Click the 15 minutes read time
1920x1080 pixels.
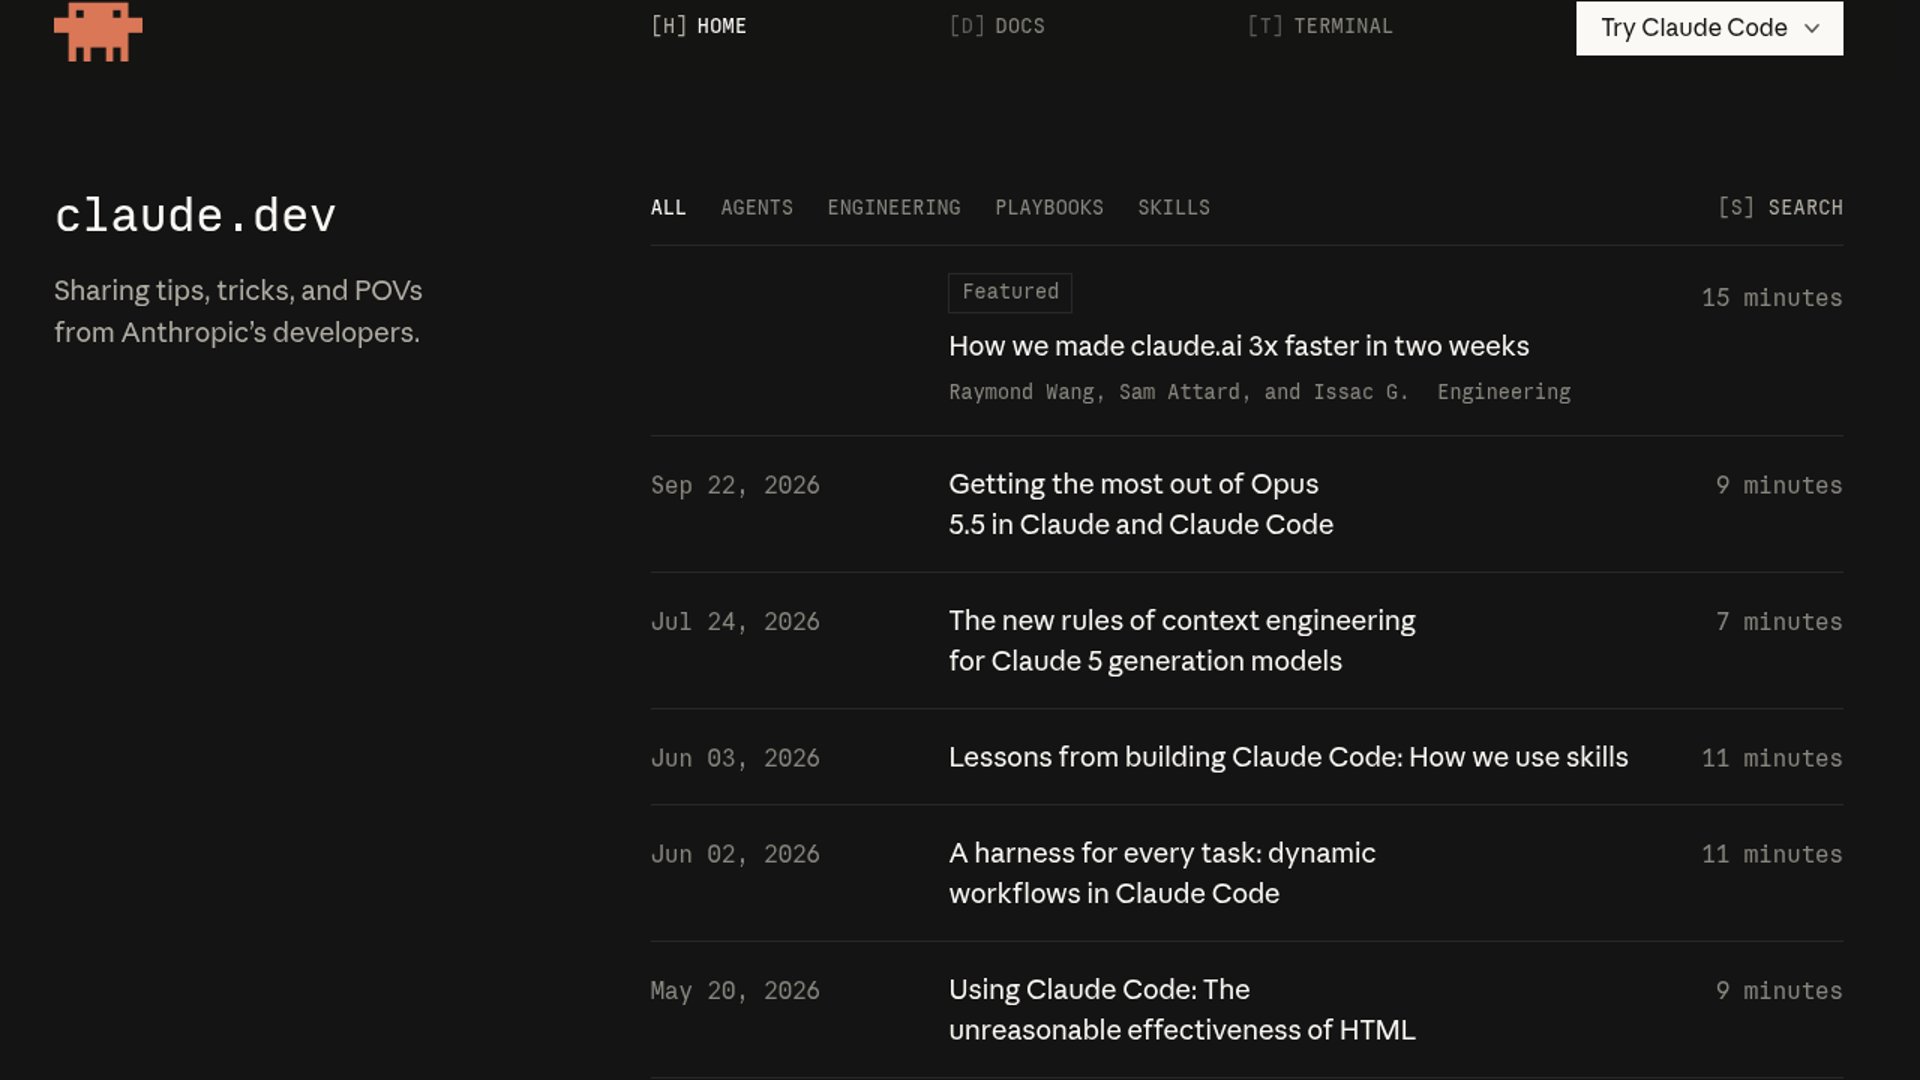click(1771, 298)
